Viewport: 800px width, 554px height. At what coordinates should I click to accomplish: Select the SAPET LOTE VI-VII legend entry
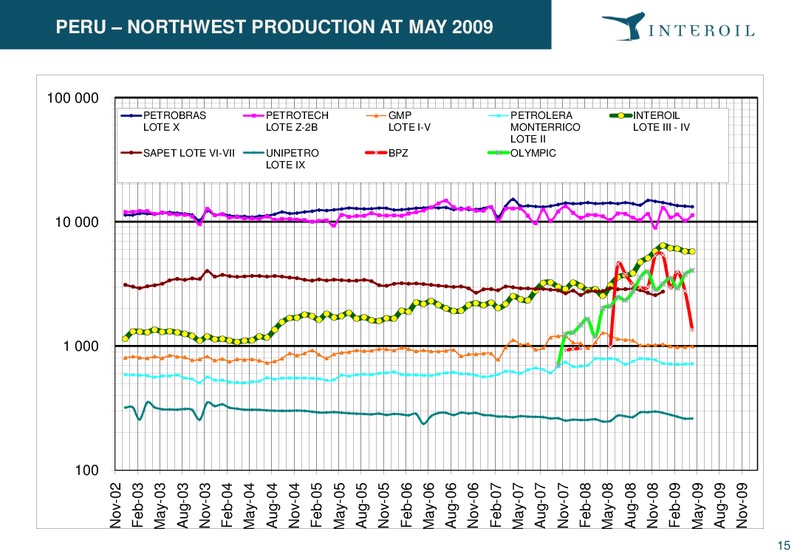178,153
